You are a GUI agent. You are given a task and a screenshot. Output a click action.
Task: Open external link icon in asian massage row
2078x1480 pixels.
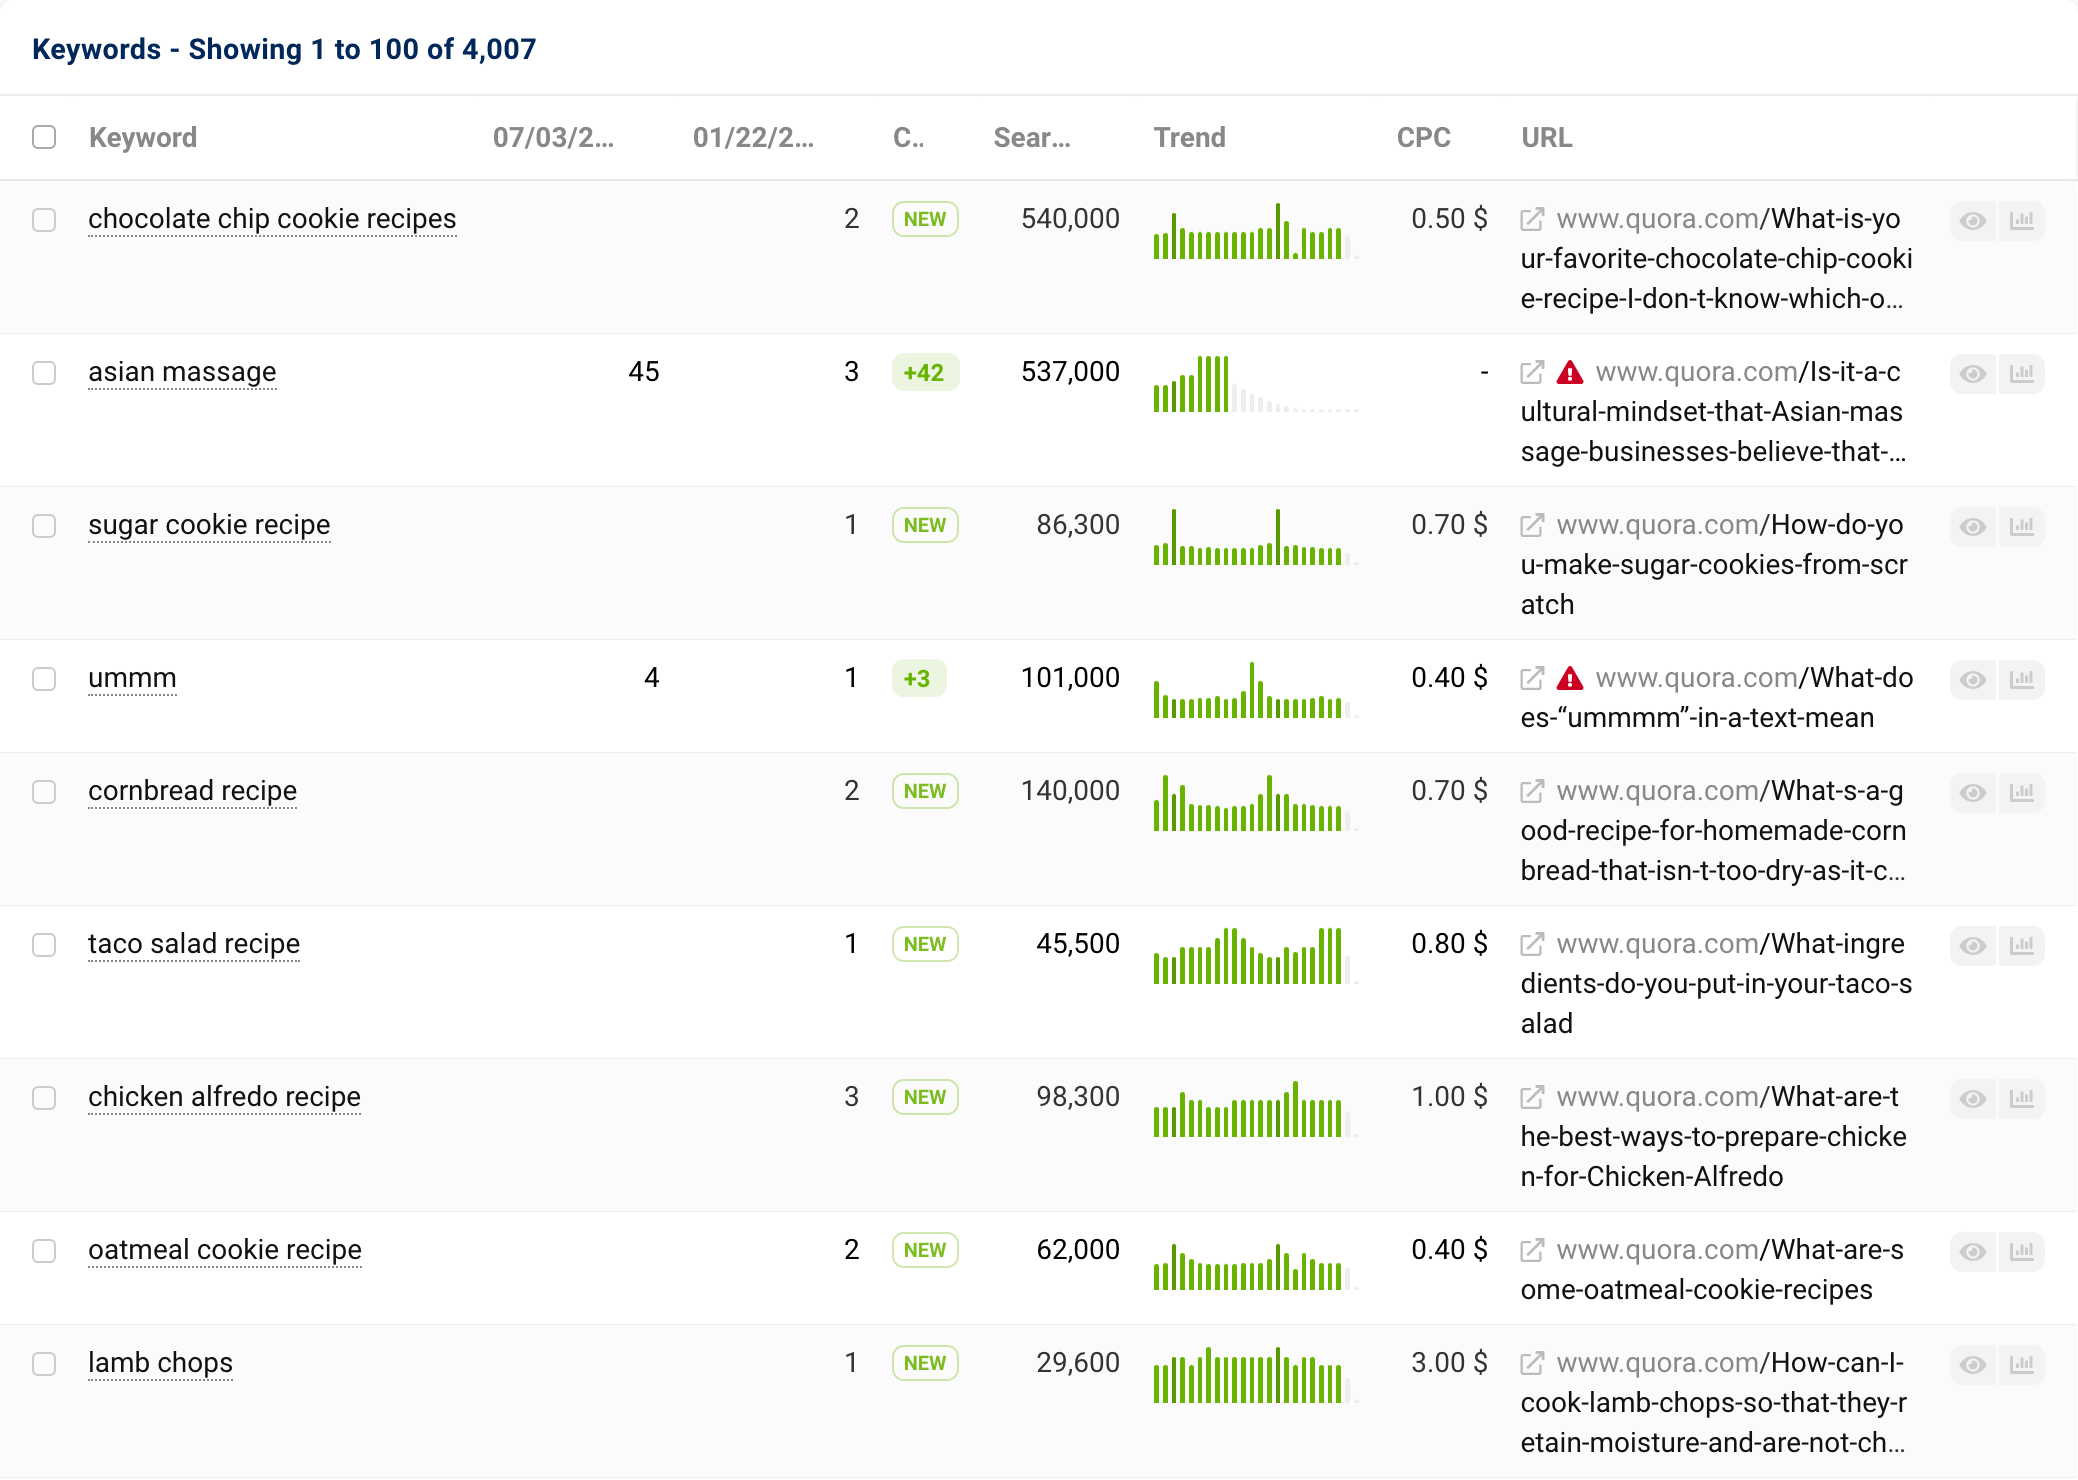[1532, 372]
